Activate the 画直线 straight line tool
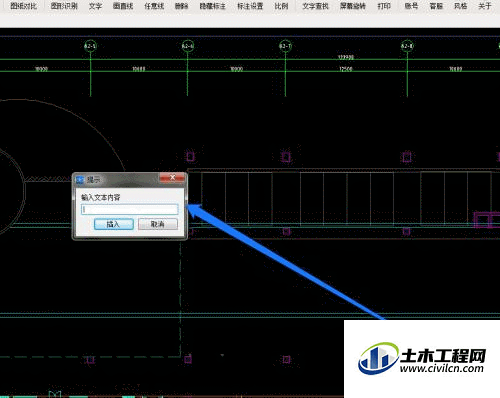Image resolution: width=500 pixels, height=398 pixels. coord(123,6)
